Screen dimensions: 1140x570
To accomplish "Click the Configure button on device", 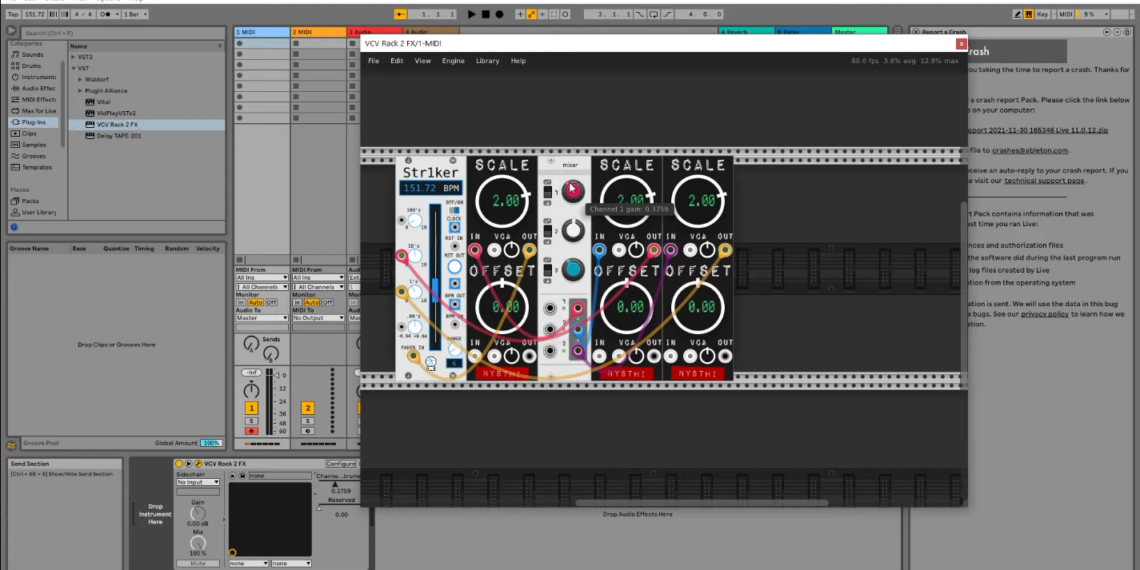I will [x=341, y=464].
